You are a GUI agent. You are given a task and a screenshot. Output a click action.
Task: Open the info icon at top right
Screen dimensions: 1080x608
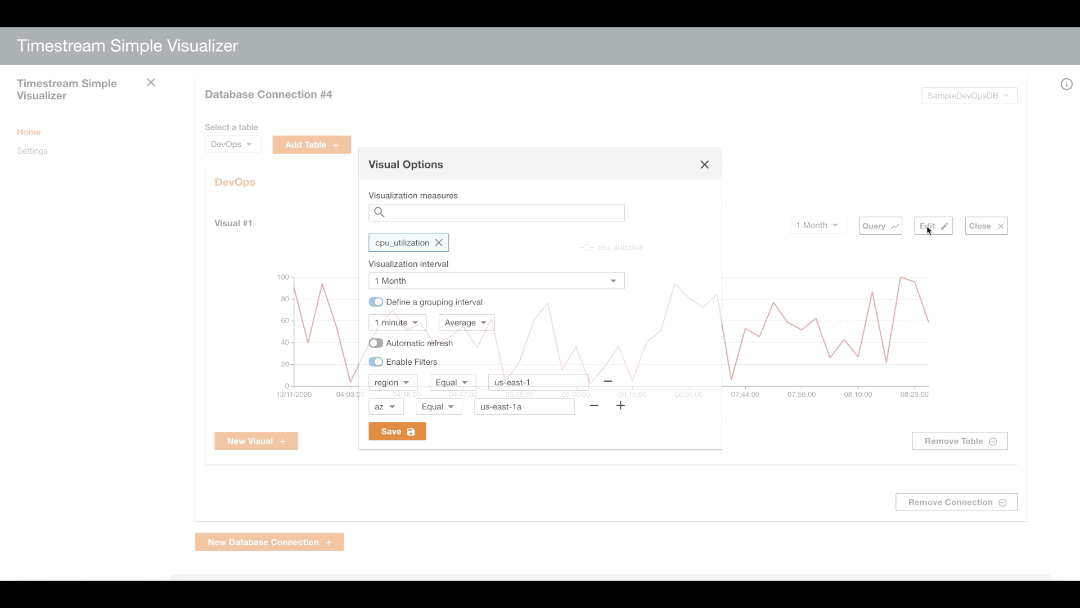[1066, 84]
